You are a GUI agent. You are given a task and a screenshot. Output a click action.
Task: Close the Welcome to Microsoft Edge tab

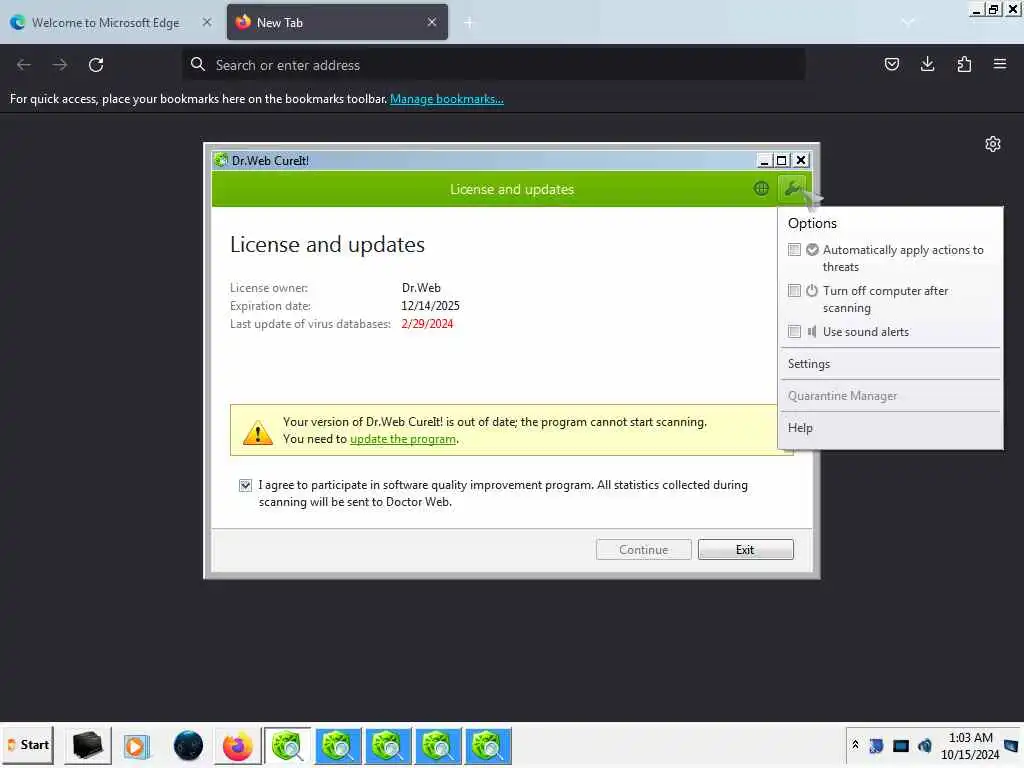tap(207, 22)
